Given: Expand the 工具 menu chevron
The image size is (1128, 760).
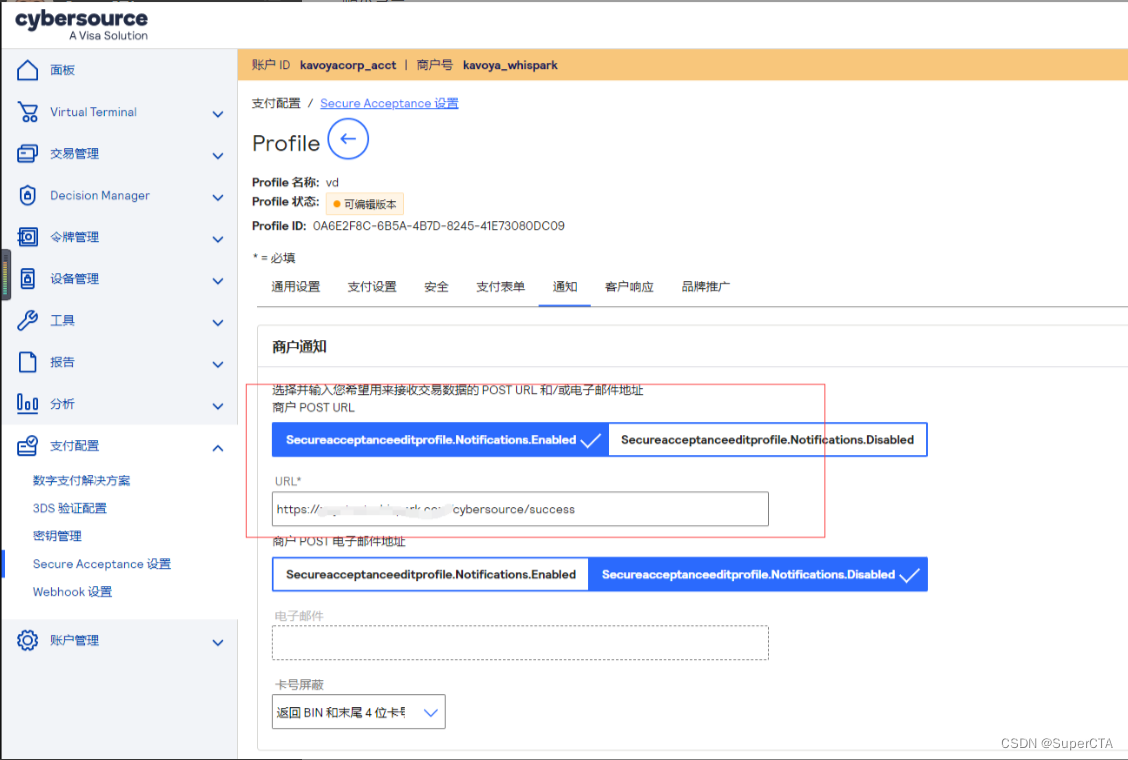Looking at the screenshot, I should click(x=218, y=322).
